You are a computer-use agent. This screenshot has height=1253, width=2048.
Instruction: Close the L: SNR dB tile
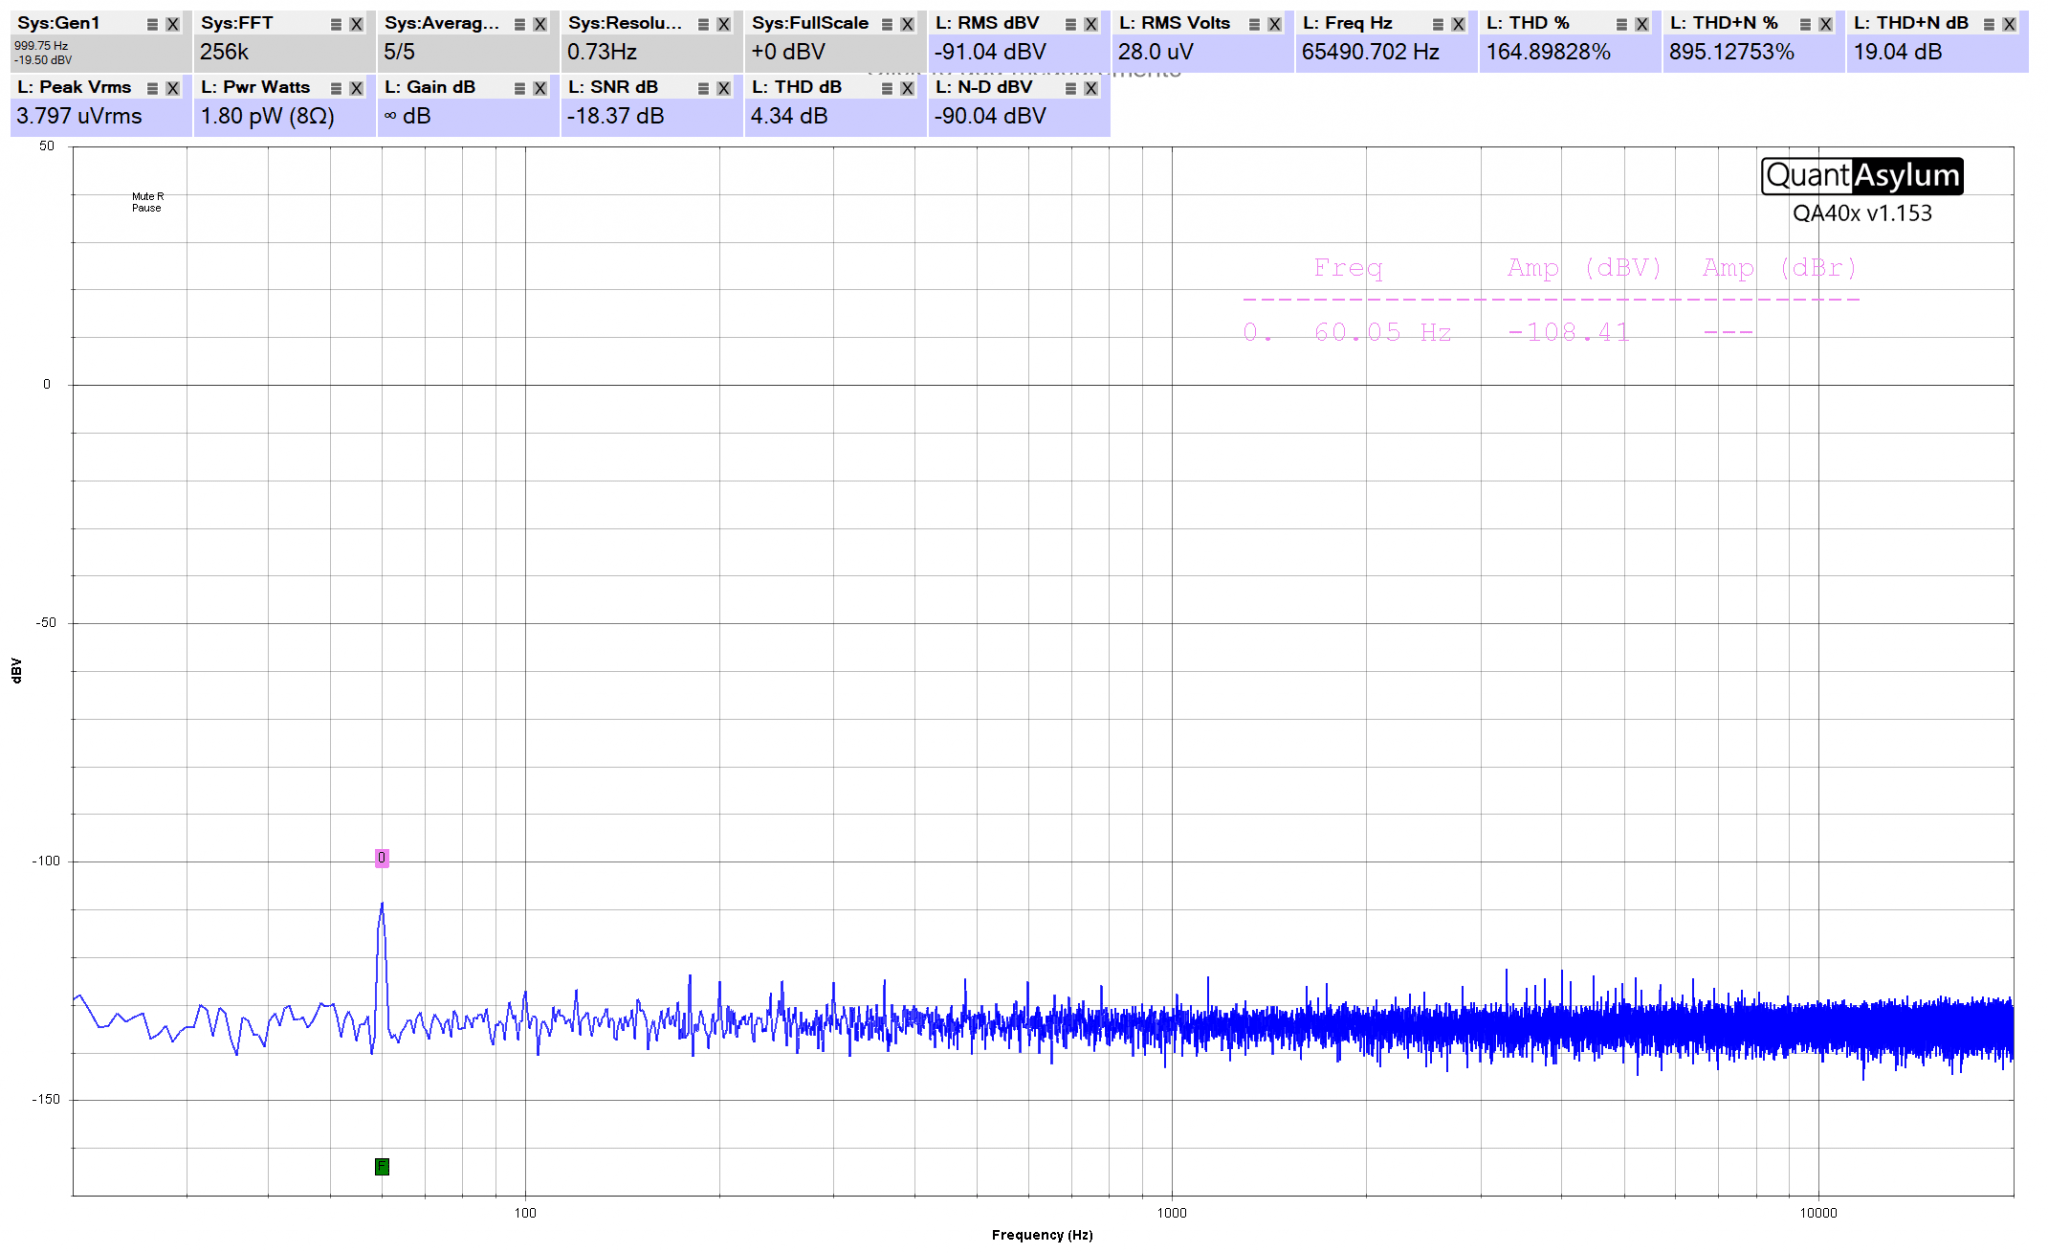pyautogui.click(x=724, y=88)
